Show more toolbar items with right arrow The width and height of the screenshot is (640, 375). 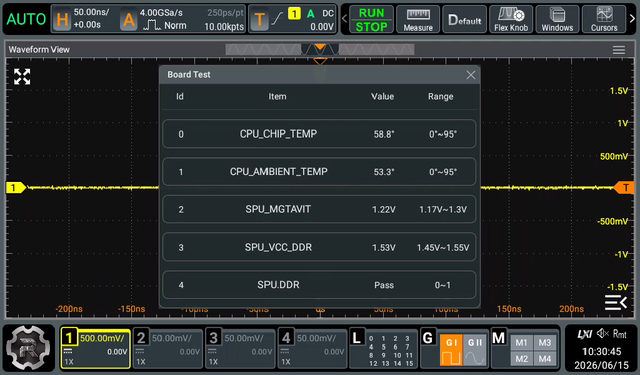[632, 19]
